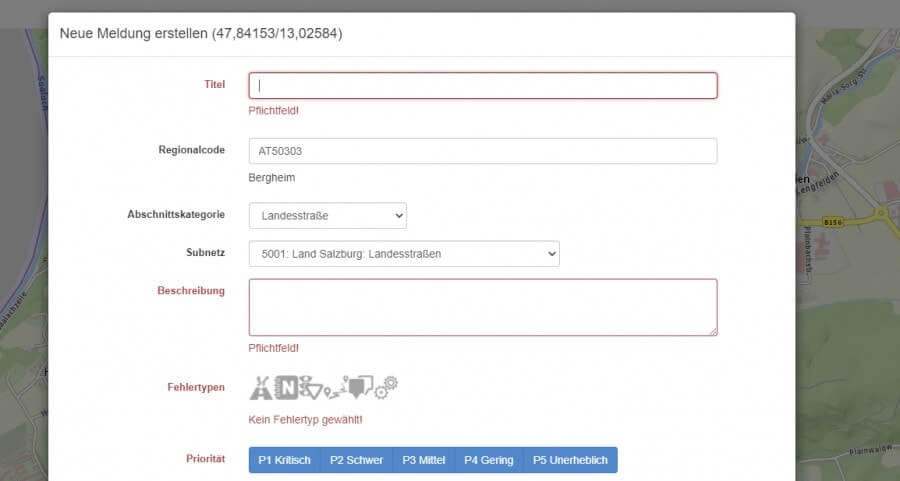The height and width of the screenshot is (481, 900).
Task: Select the yield sign traffic error icon
Action: [311, 385]
